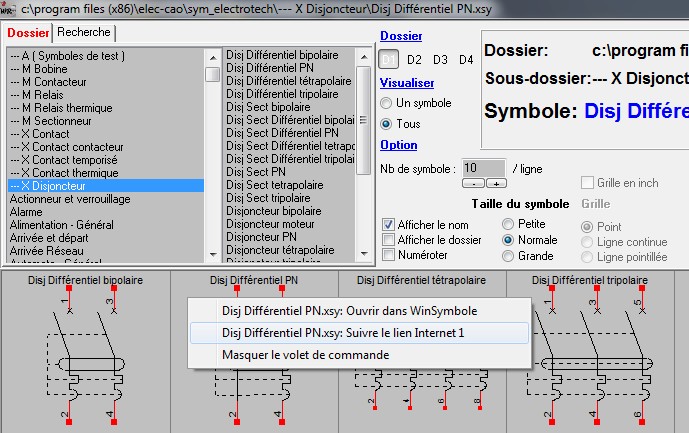Select the D3 folder button
This screenshot has width=689, height=433.
coord(440,60)
